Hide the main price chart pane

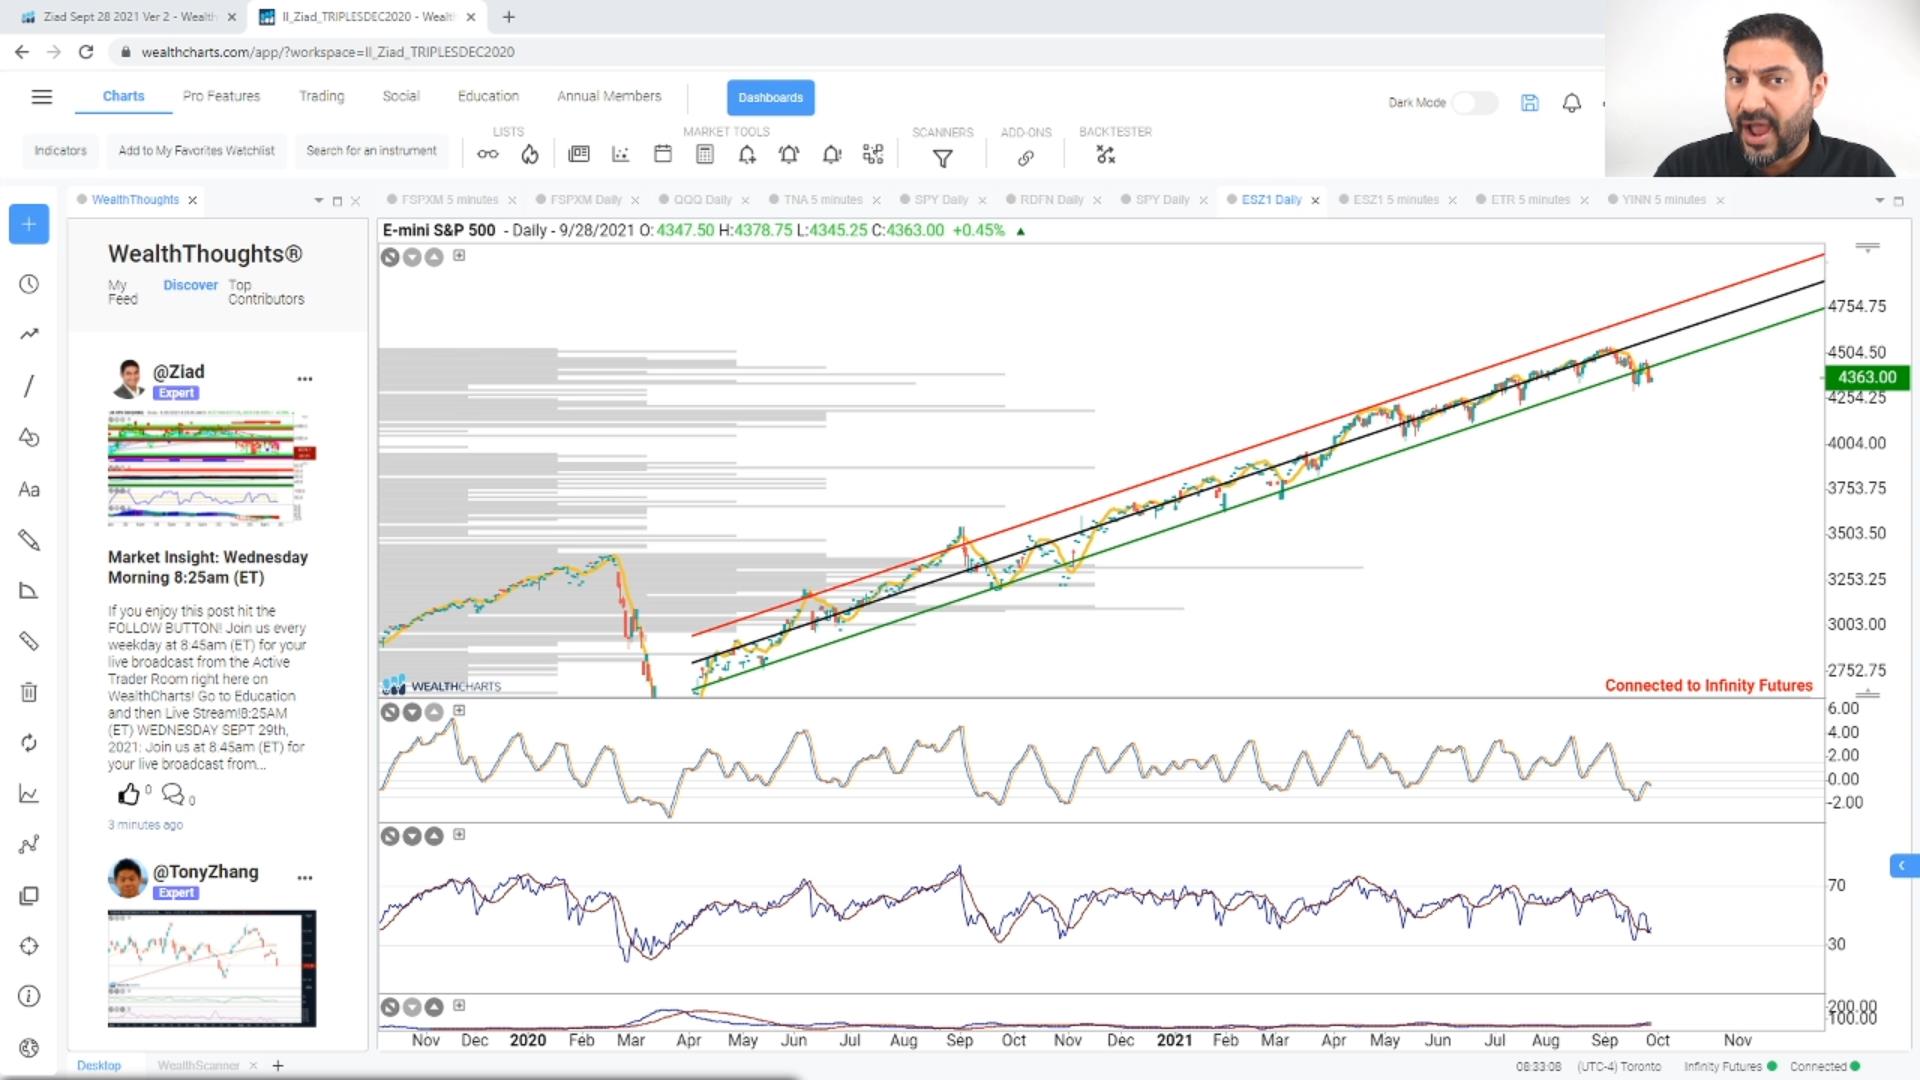coord(390,257)
